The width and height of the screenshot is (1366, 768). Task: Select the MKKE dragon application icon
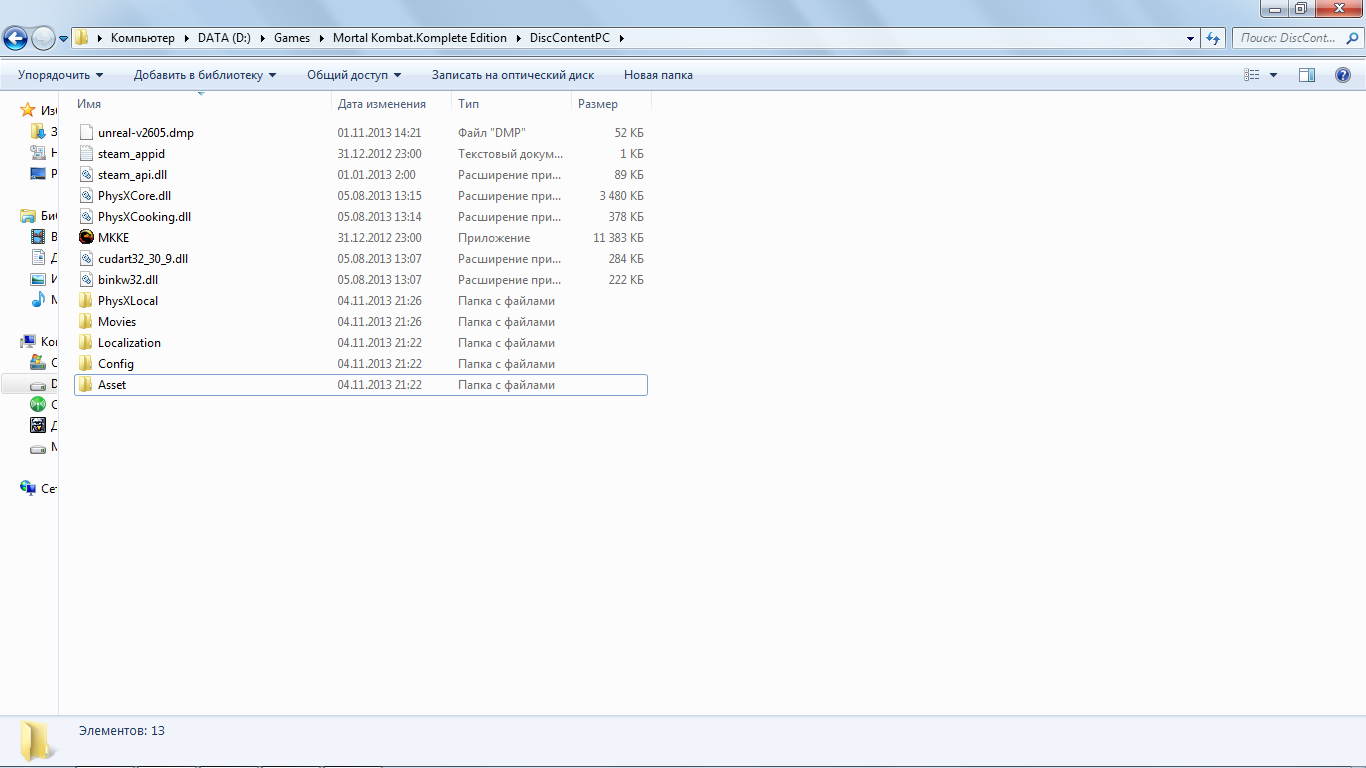86,238
